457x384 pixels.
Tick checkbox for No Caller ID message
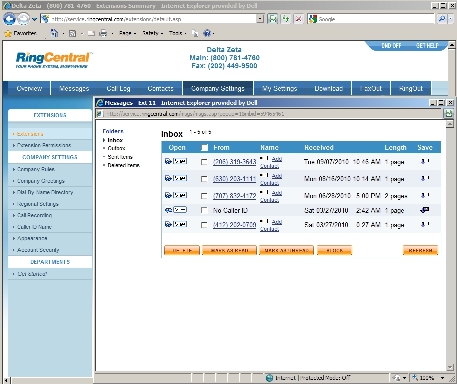click(x=204, y=210)
